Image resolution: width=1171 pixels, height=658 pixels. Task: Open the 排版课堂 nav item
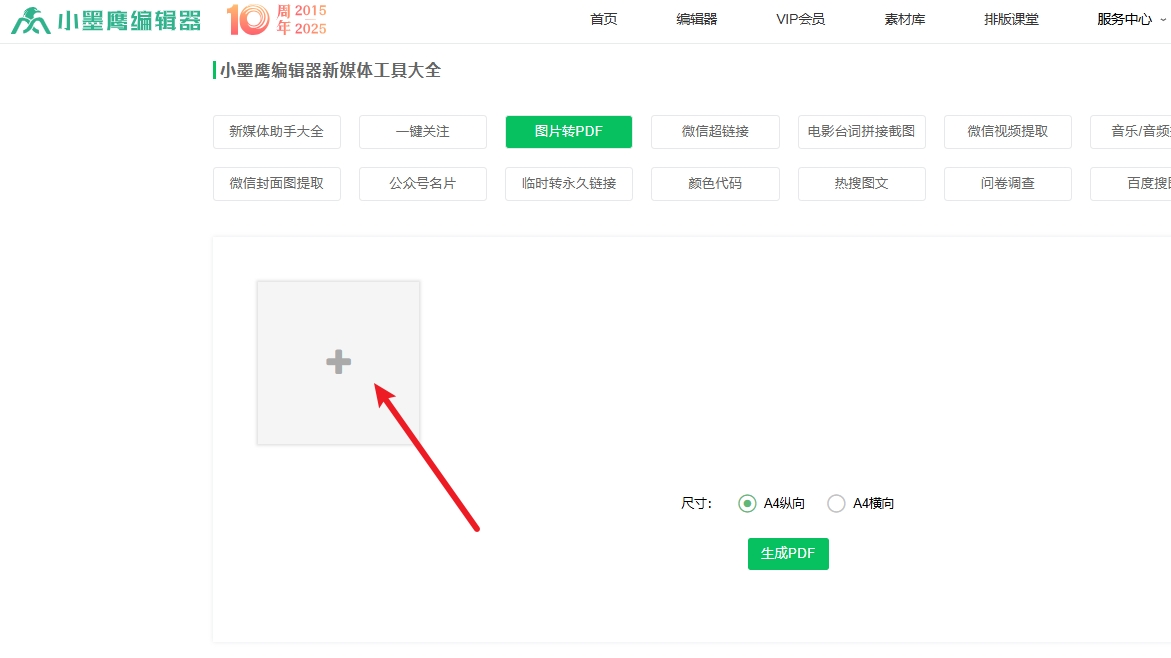[1011, 19]
